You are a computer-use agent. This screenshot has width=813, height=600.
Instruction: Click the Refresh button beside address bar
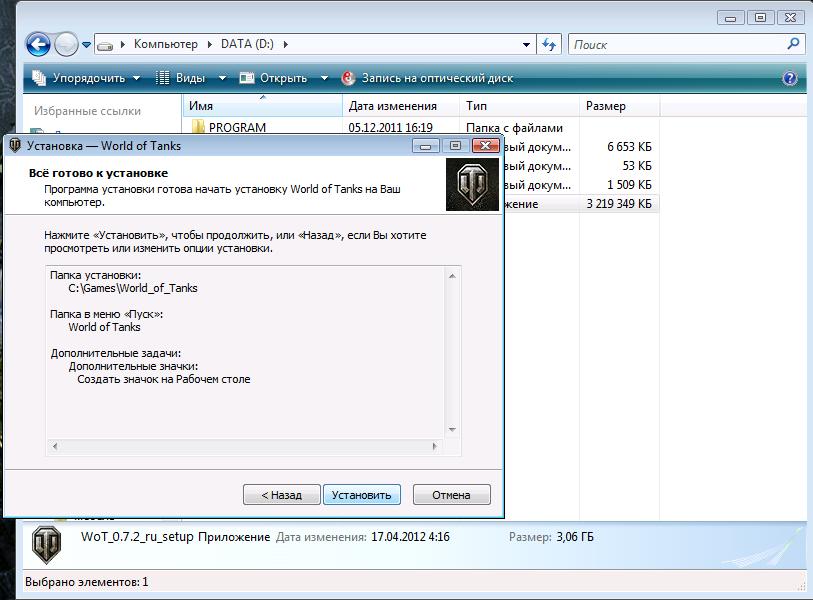tap(549, 45)
